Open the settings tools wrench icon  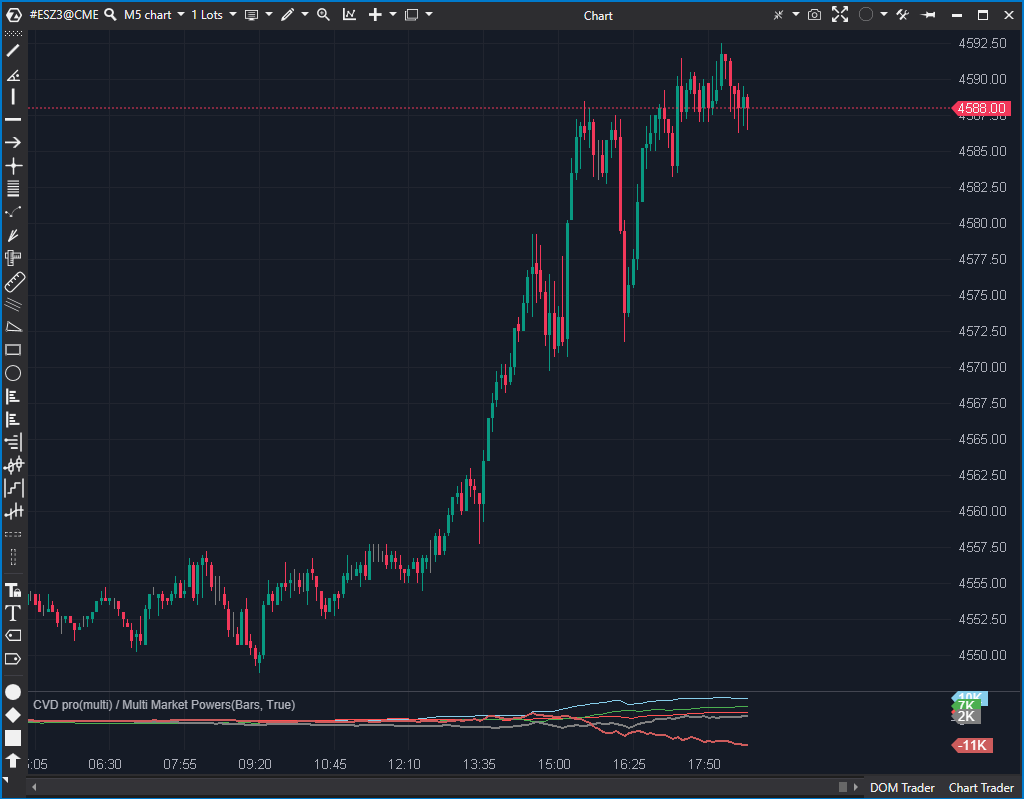pos(903,14)
